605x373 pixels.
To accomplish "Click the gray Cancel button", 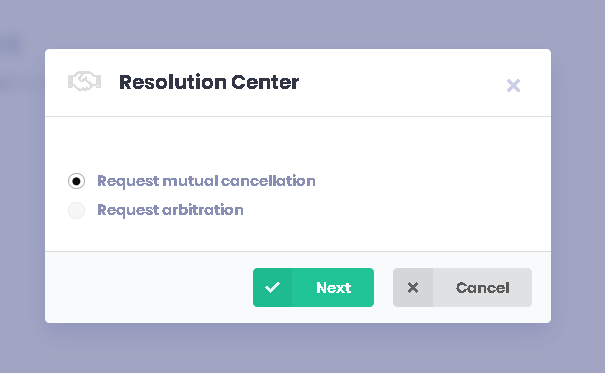I will (x=462, y=287).
